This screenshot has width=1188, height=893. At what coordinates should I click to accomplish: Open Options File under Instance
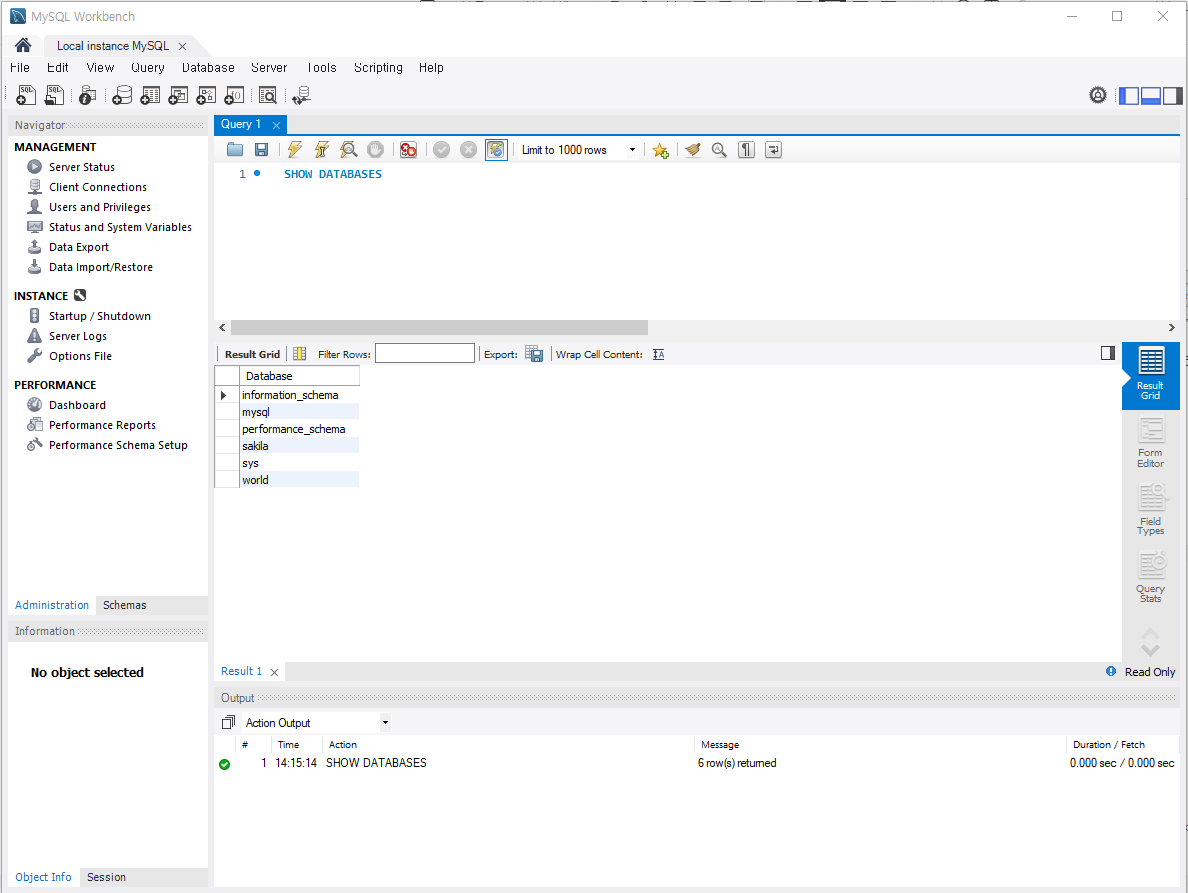coord(80,356)
